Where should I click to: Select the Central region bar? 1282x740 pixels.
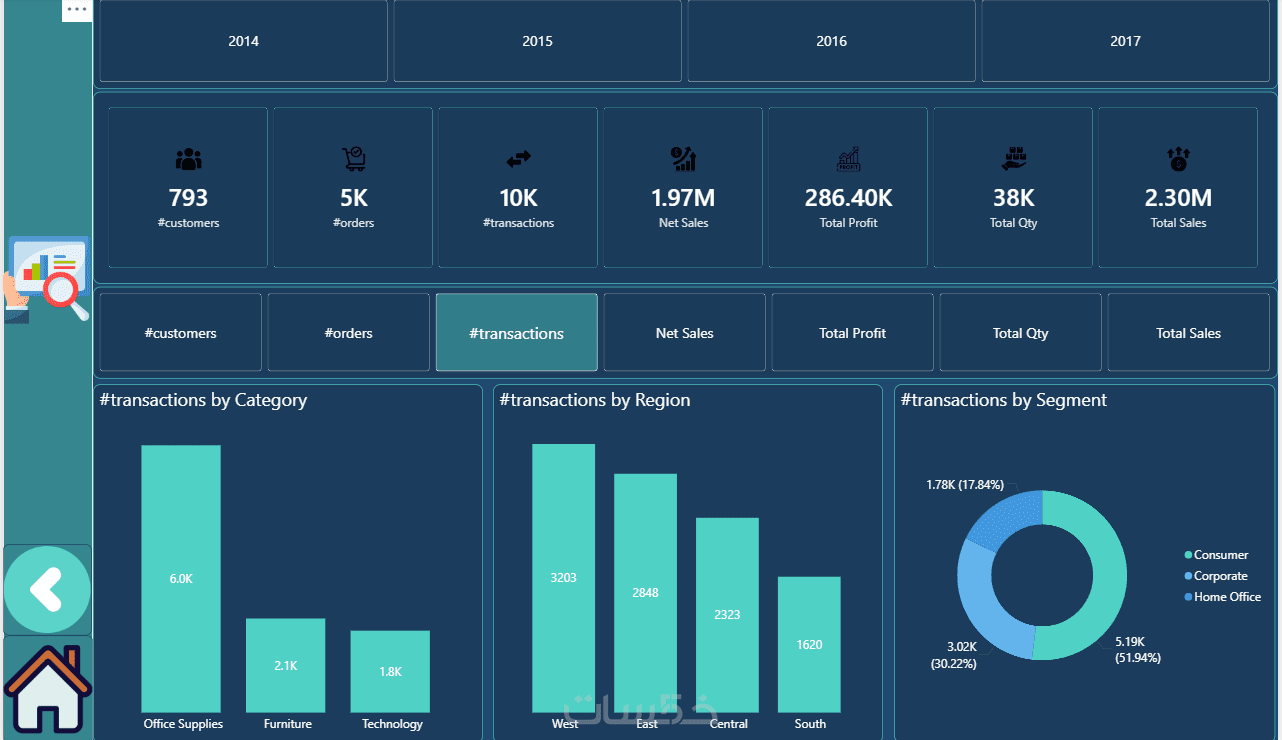pos(727,615)
